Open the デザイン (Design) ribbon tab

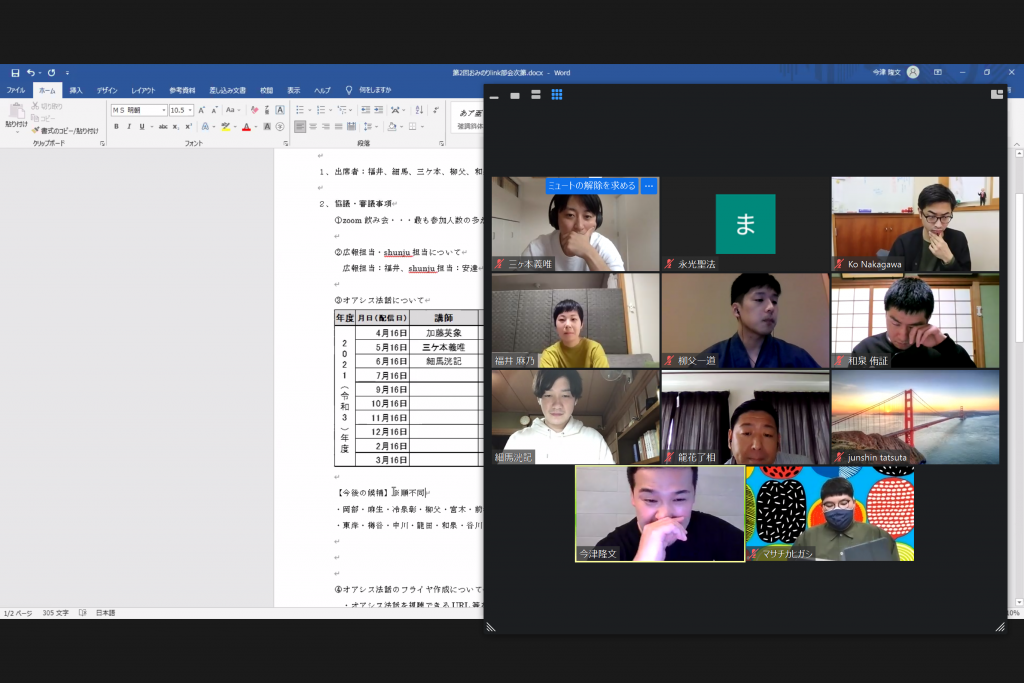point(107,90)
